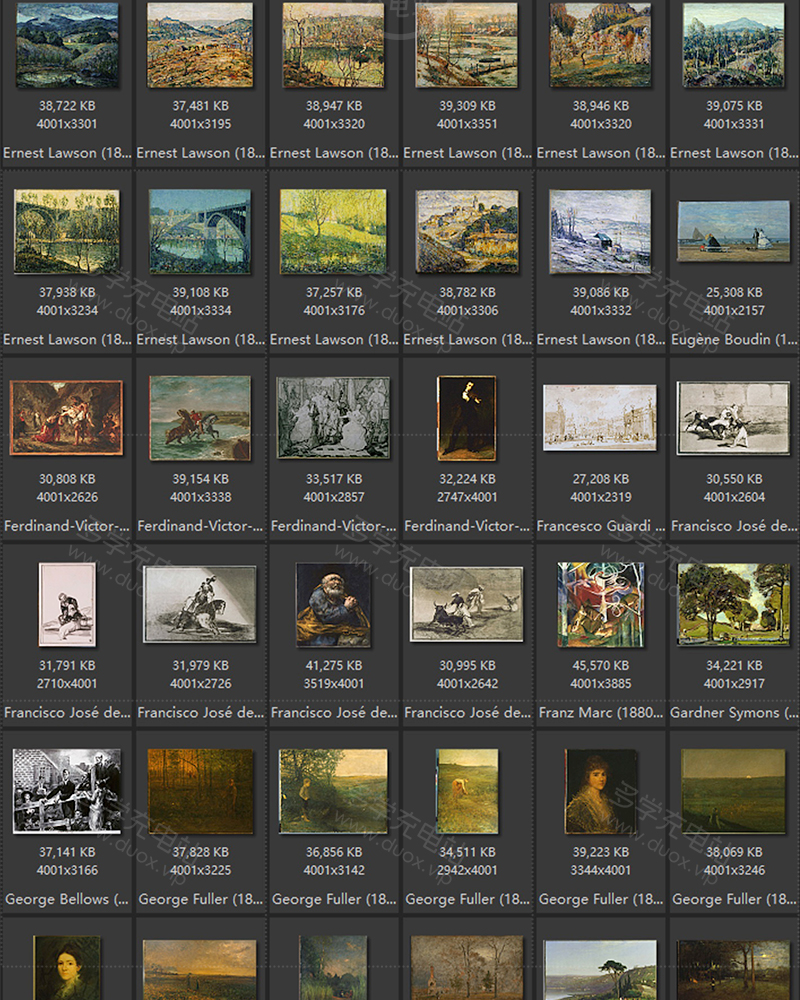The height and width of the screenshot is (1000, 800).
Task: Open the Delacroix grayscale sketch, 33,517 KB
Action: [333, 417]
